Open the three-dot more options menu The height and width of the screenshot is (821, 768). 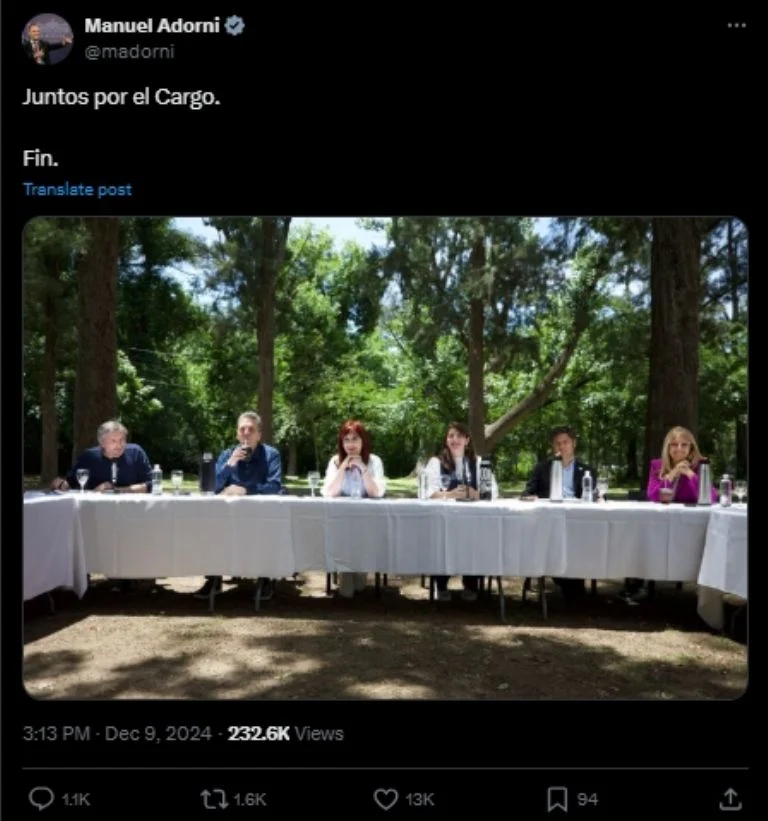click(736, 26)
